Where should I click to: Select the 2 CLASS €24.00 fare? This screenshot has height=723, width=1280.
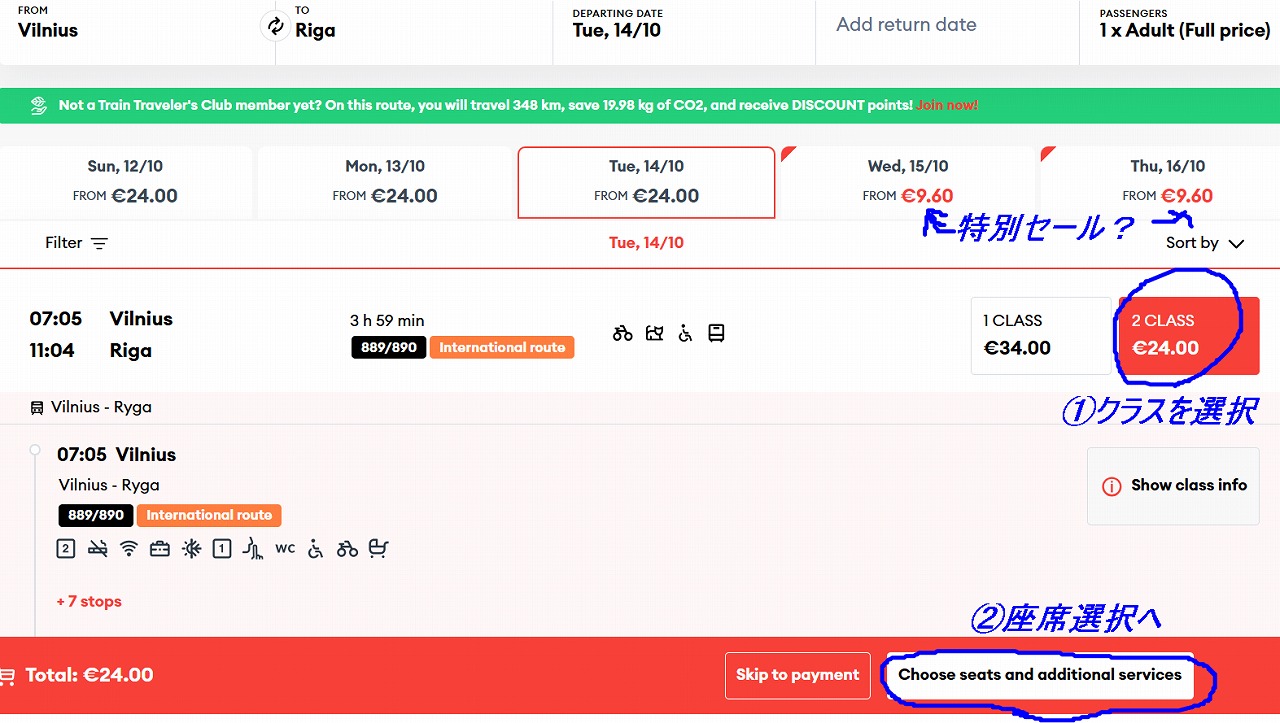(1187, 335)
